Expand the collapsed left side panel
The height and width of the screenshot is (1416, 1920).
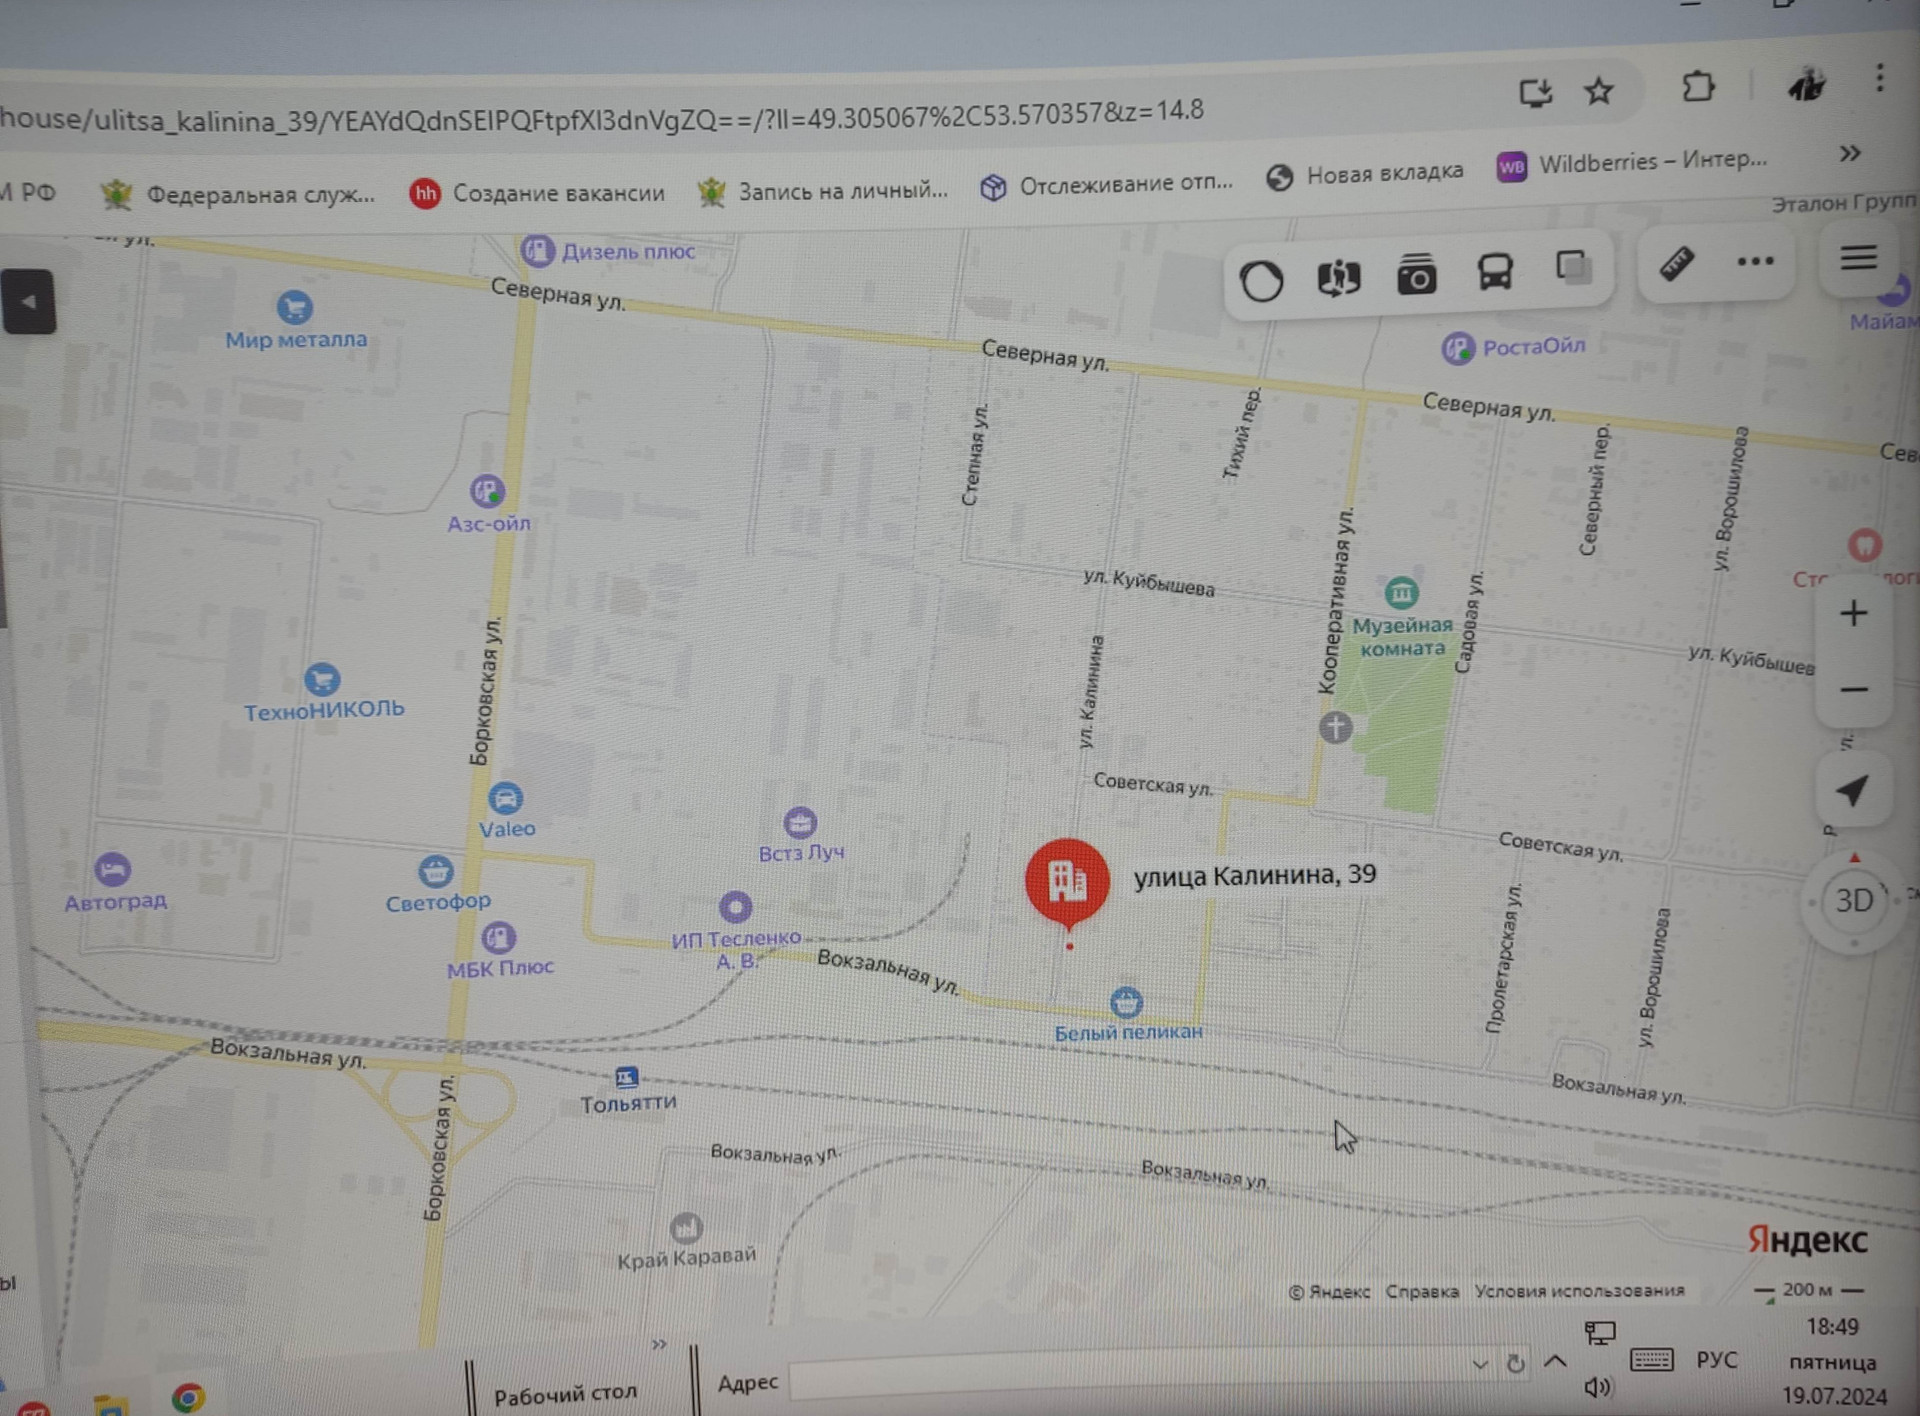28,301
